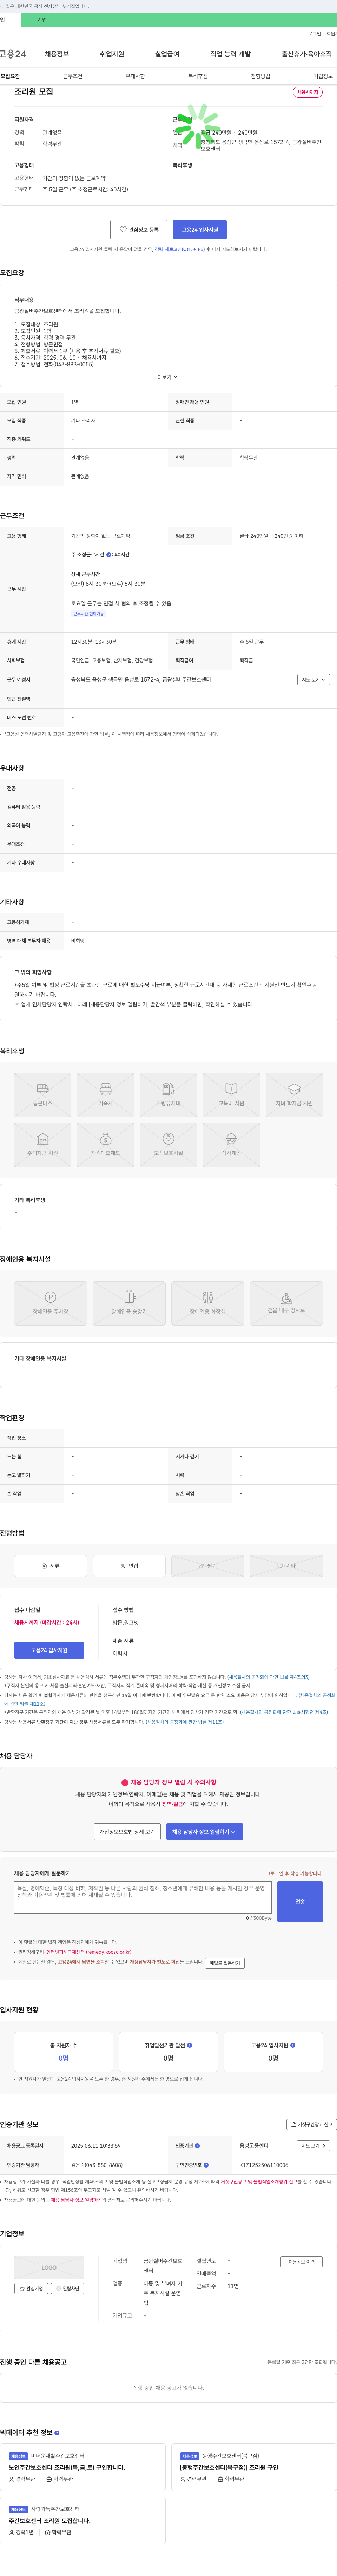This screenshot has width=337, height=2576.
Task: Click info icon beside 고용24 입사지원 count
Action: [x=292, y=2045]
